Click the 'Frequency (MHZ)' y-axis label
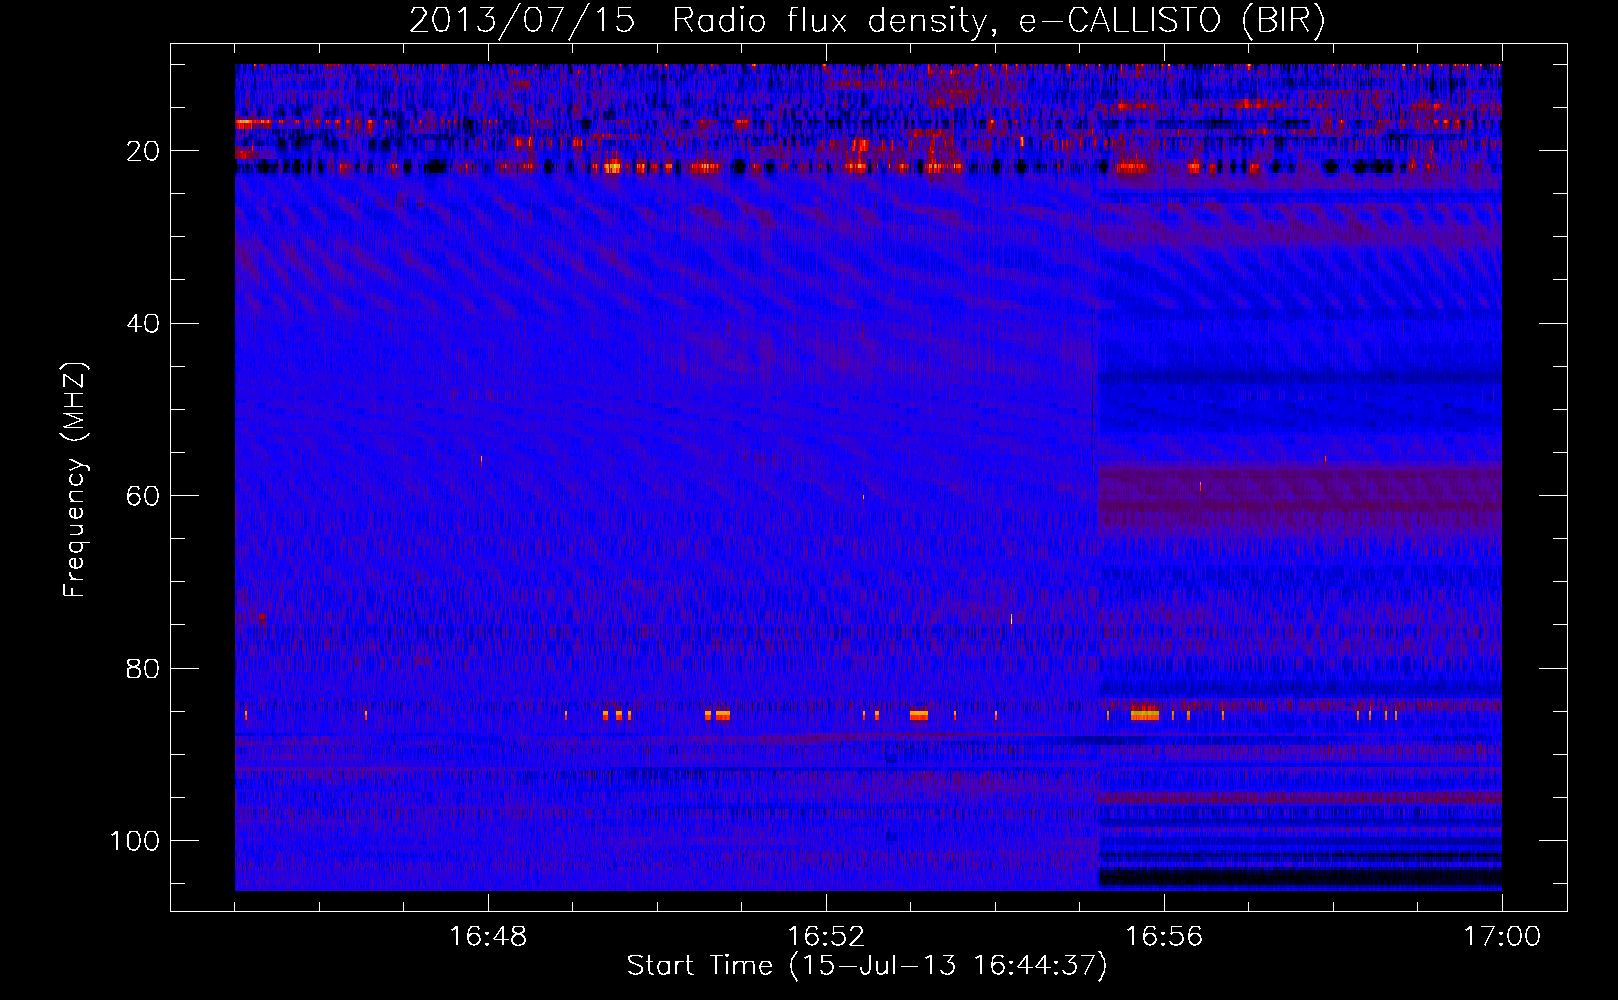This screenshot has height=1000, width=1618. [x=75, y=480]
